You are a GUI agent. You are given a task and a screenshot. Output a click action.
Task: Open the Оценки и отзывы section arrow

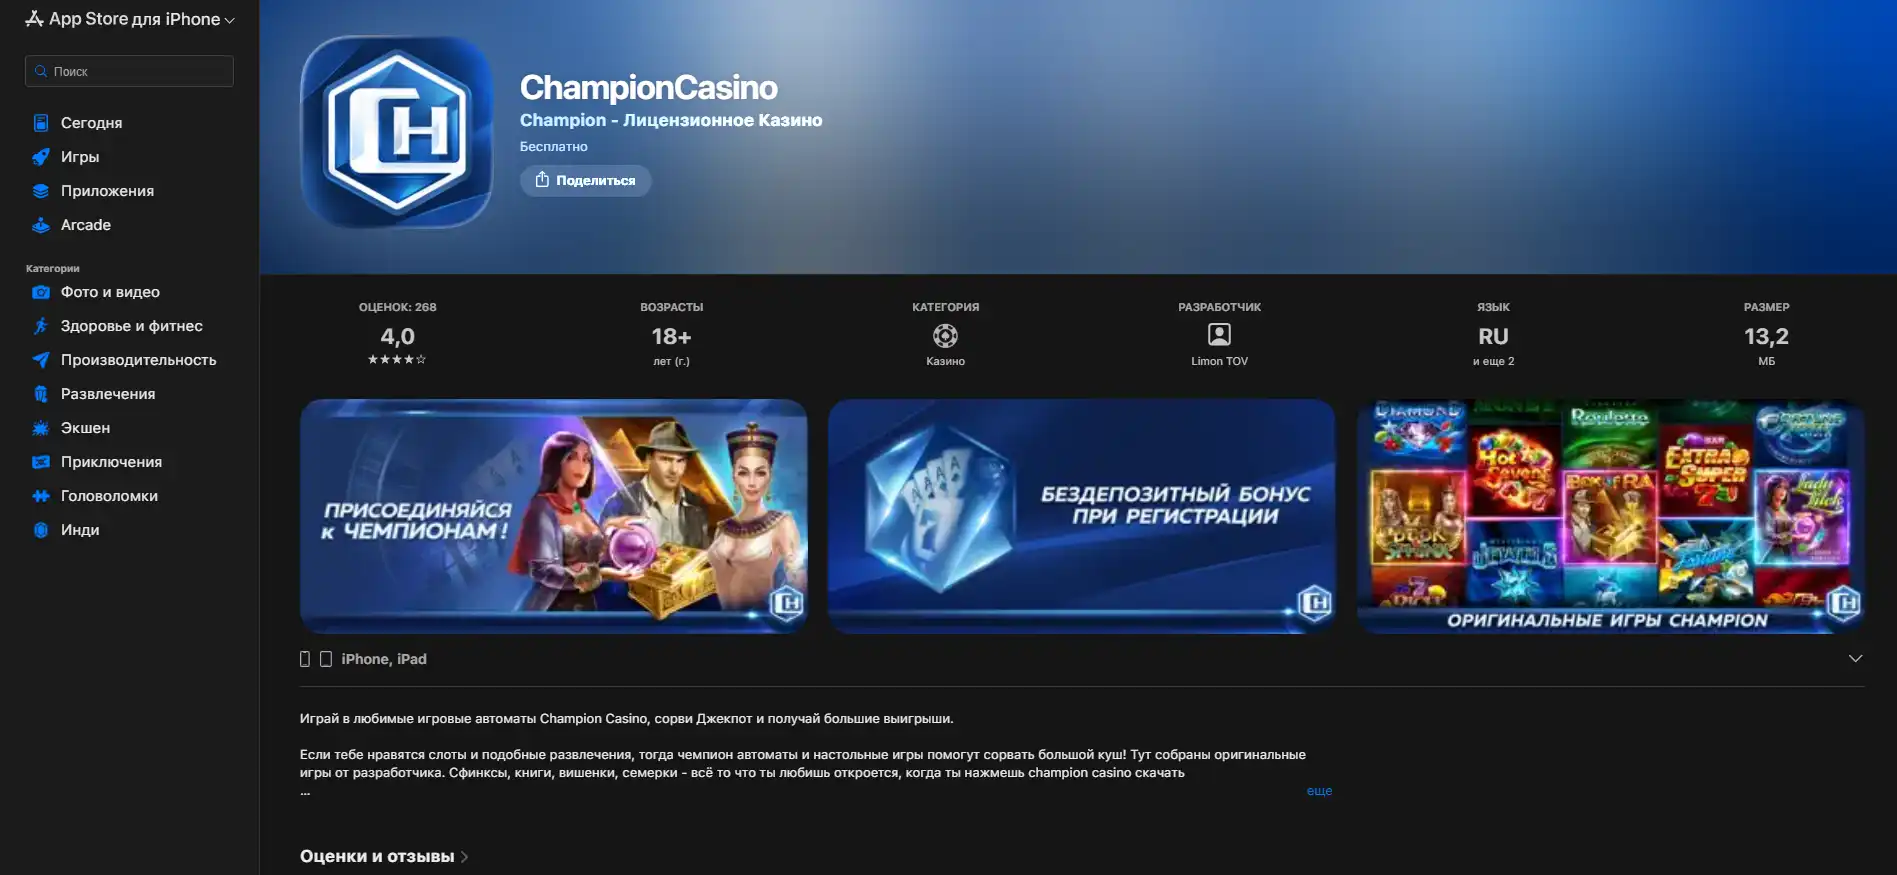[464, 857]
